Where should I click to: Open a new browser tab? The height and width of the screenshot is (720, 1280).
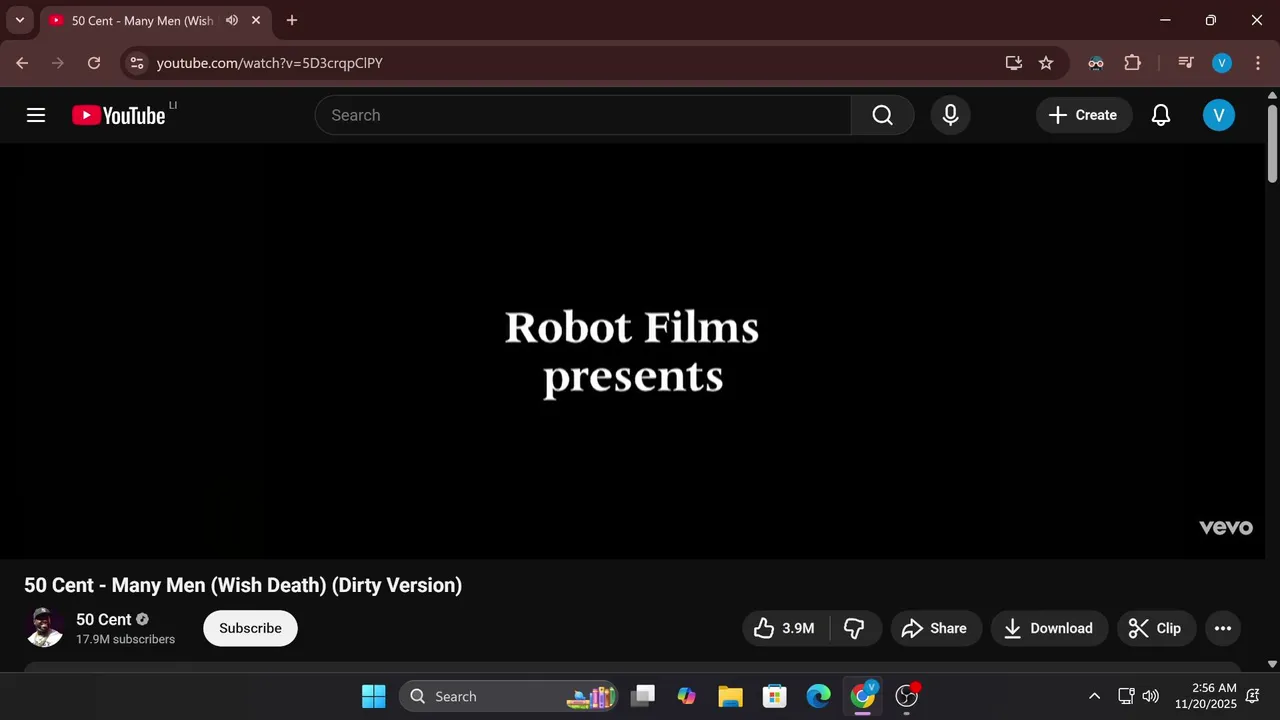pos(292,20)
